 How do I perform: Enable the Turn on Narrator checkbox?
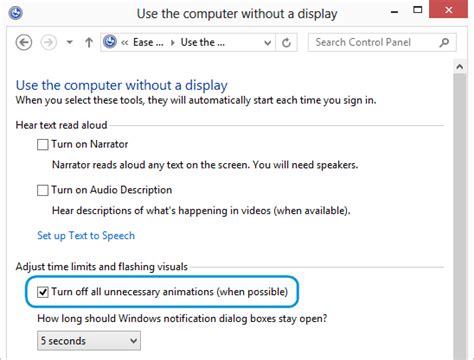pos(43,145)
